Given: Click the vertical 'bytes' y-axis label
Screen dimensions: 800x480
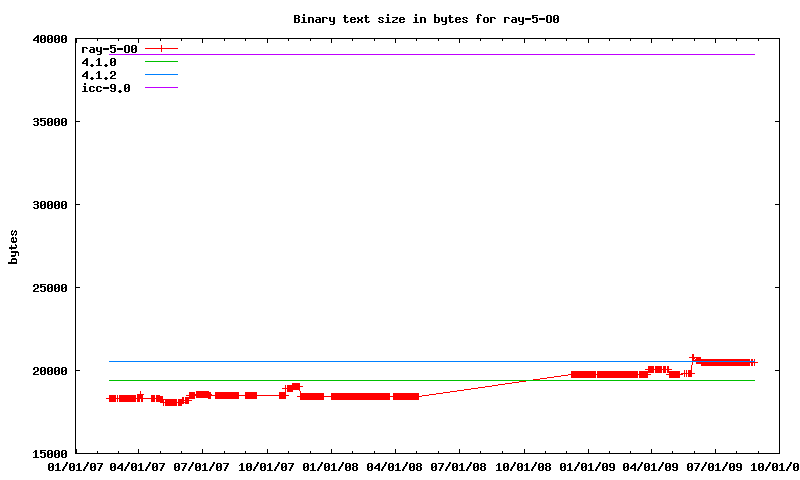Looking at the screenshot, I should pos(13,246).
